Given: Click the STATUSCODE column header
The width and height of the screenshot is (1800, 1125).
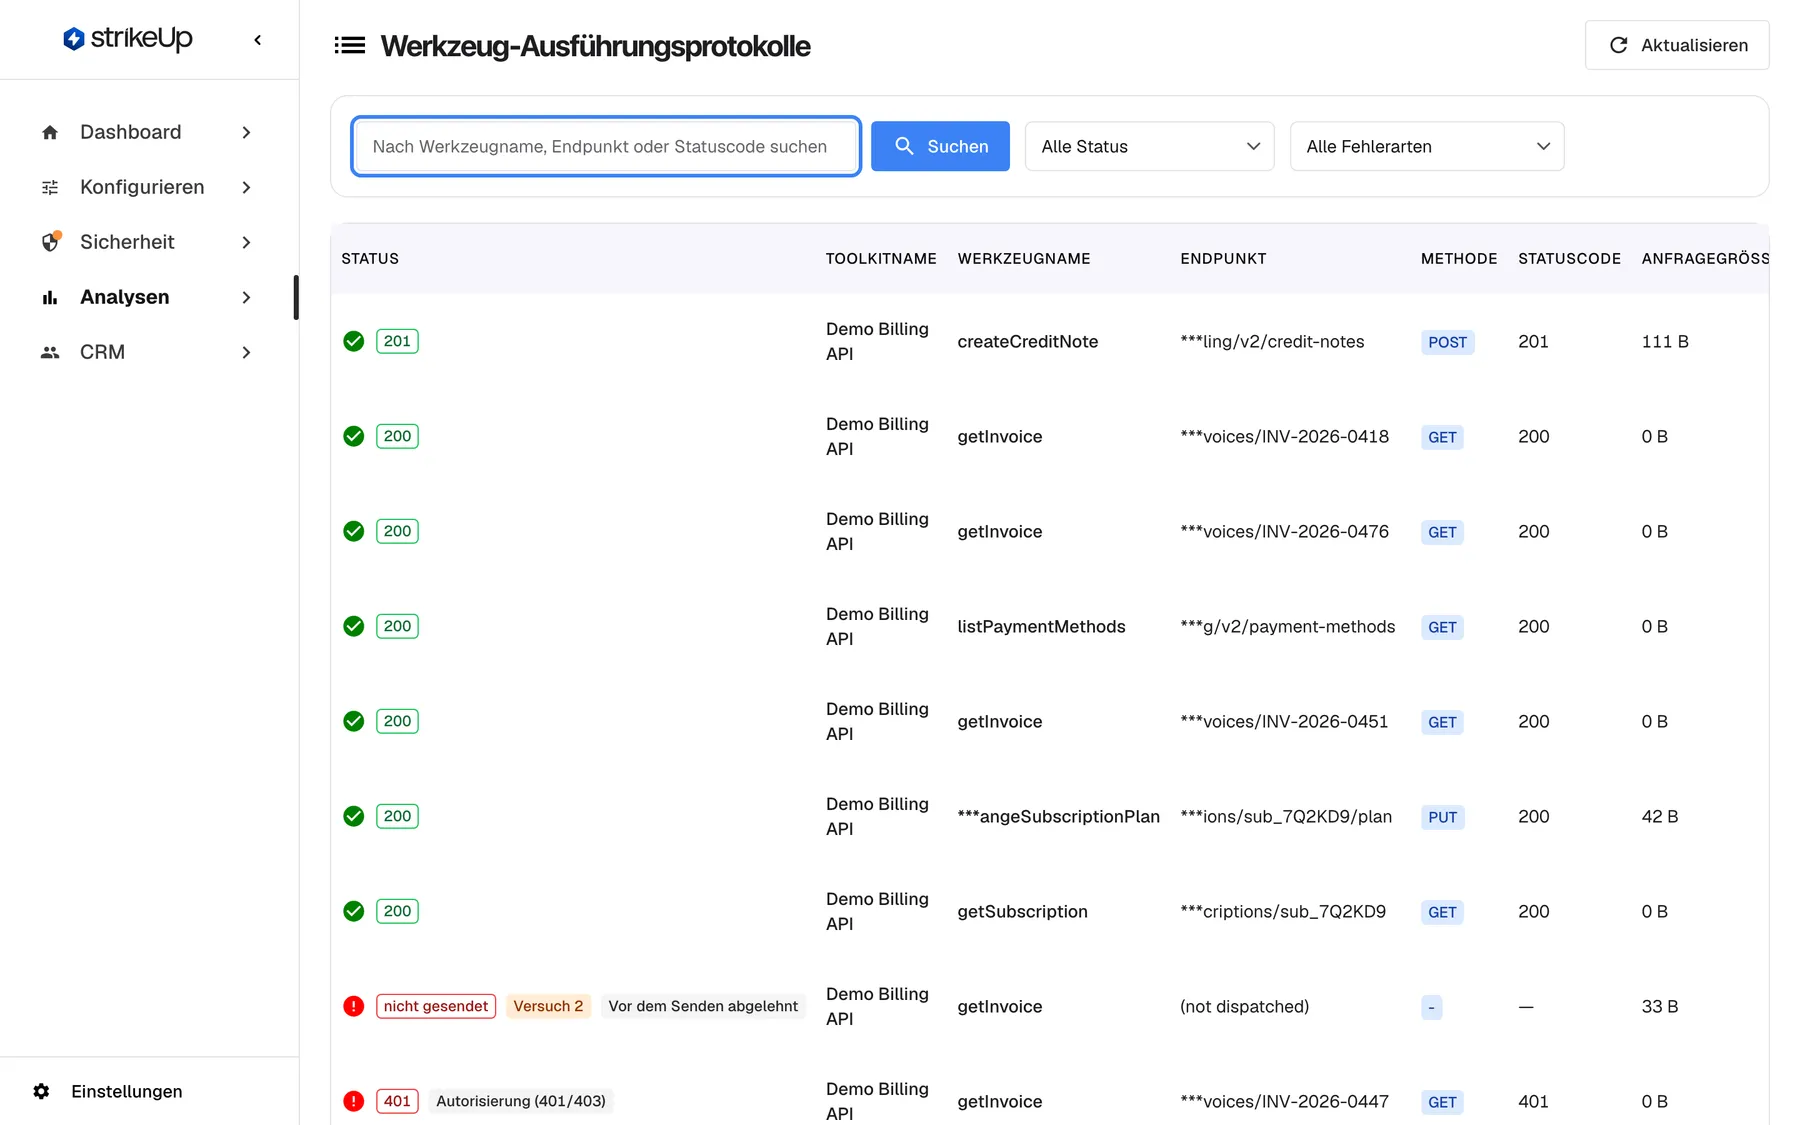Looking at the screenshot, I should tap(1569, 258).
